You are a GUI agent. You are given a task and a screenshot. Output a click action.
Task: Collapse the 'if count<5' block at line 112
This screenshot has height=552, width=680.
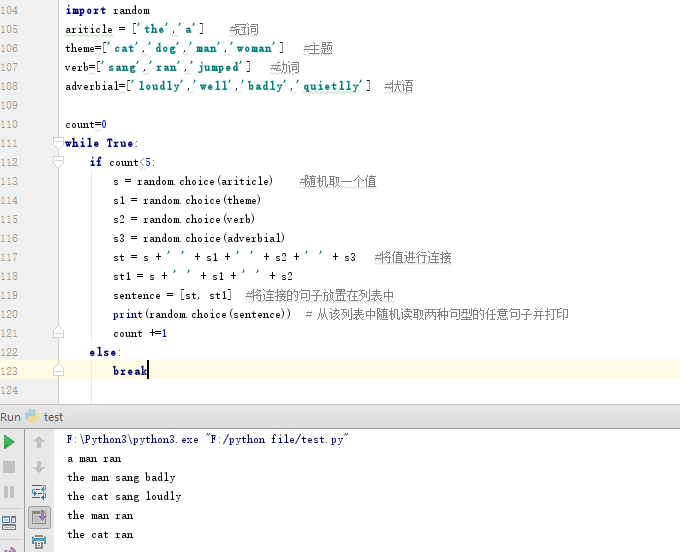[58, 161]
